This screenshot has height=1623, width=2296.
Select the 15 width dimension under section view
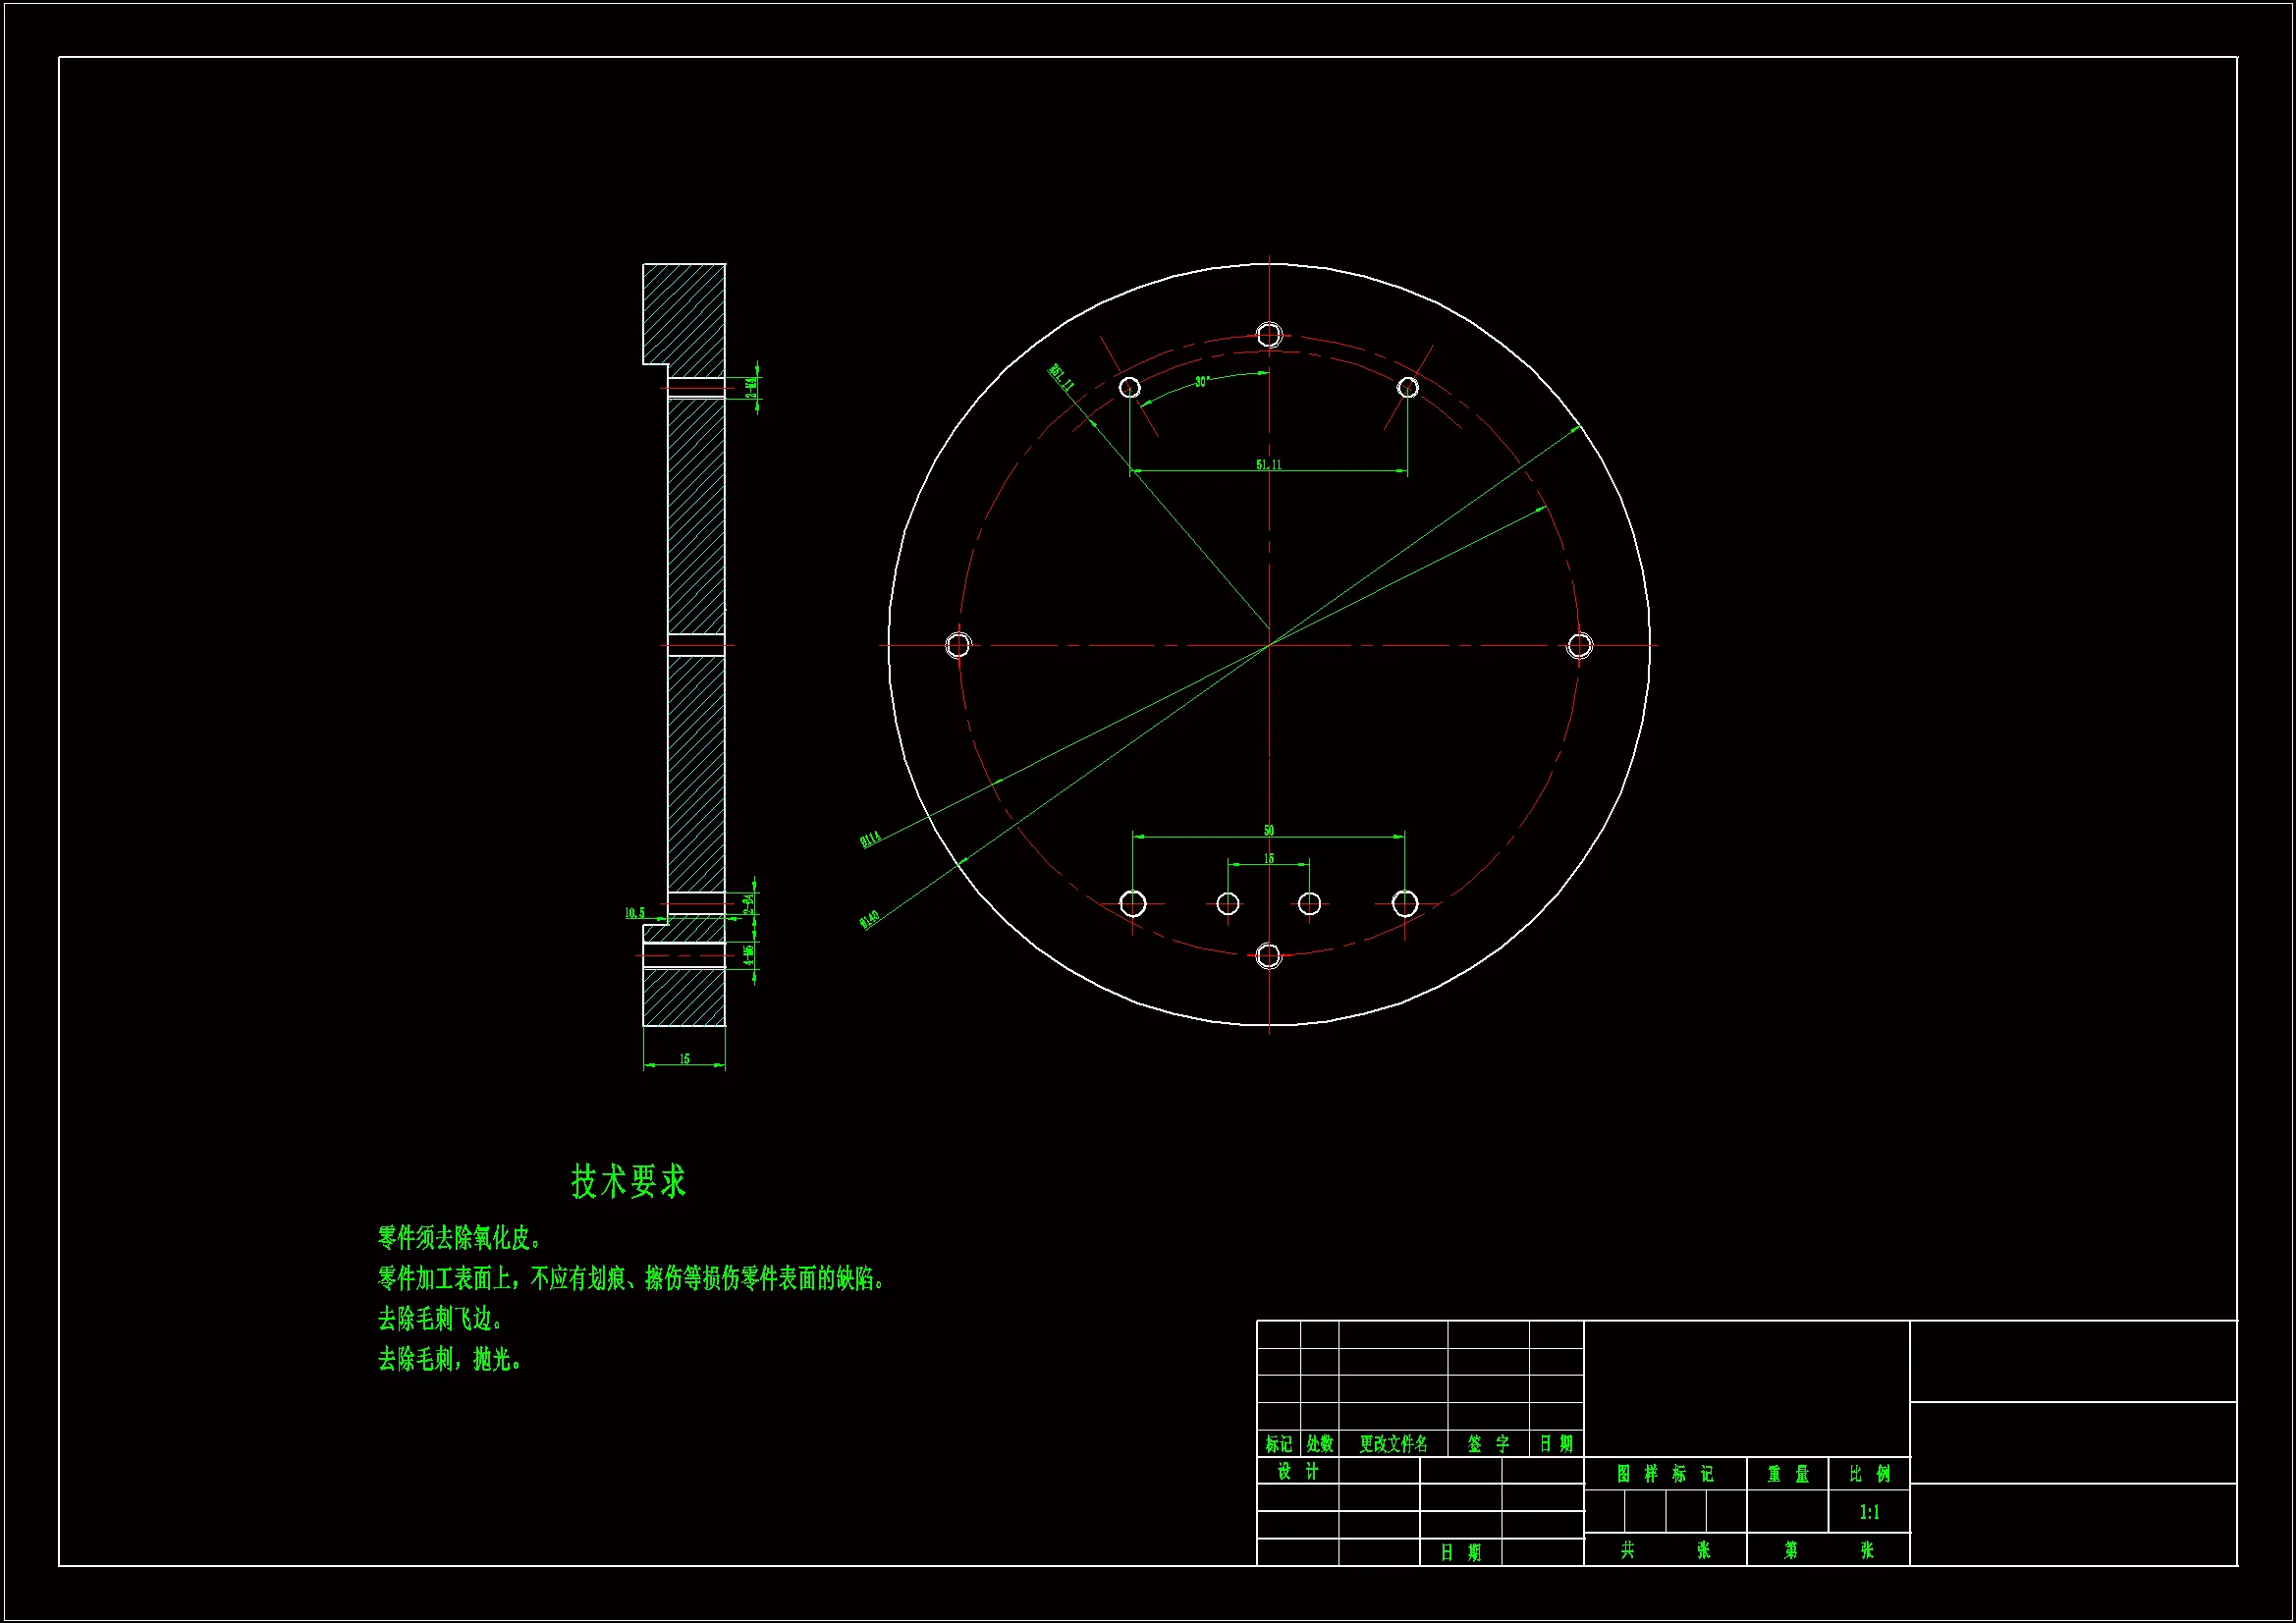point(684,1058)
